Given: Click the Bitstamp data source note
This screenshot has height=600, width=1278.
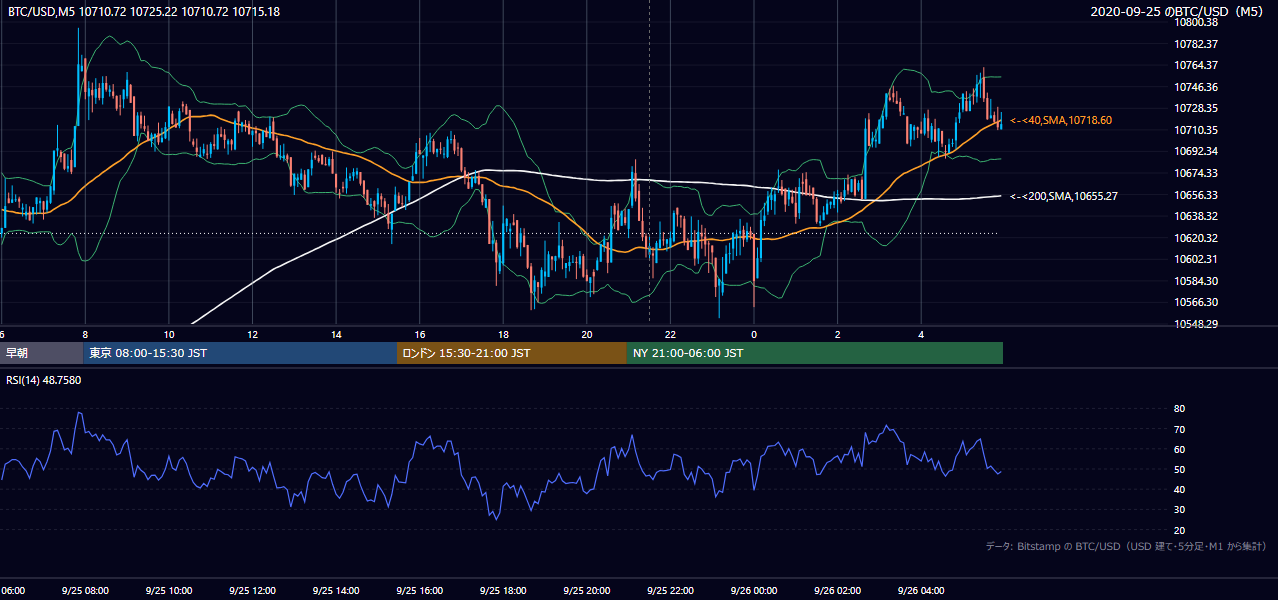Looking at the screenshot, I should [x=1126, y=546].
